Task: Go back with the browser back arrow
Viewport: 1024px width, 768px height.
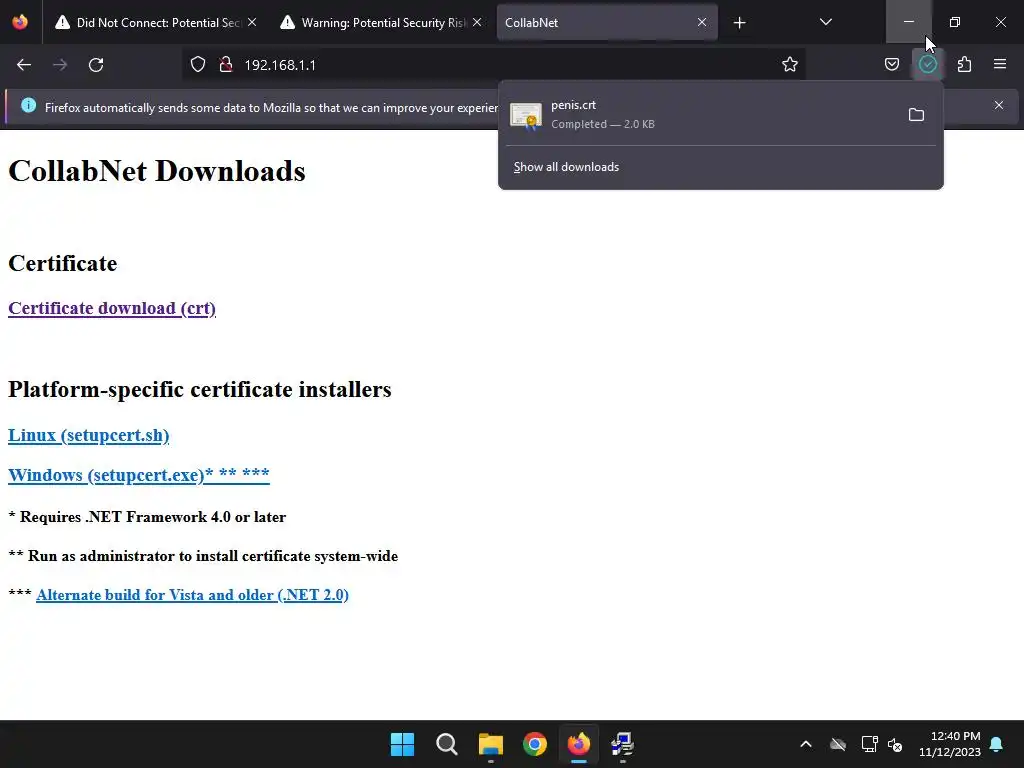Action: pyautogui.click(x=24, y=65)
